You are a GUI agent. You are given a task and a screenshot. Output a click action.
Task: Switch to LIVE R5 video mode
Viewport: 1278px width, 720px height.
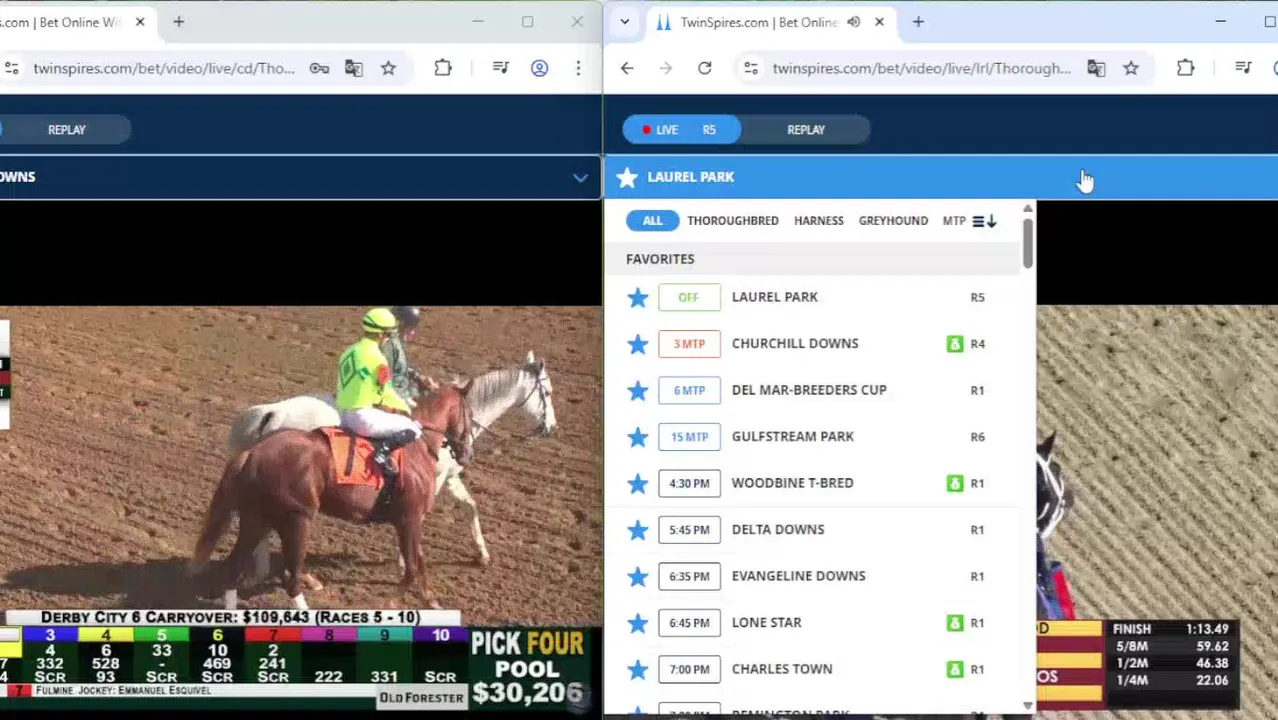pos(681,130)
